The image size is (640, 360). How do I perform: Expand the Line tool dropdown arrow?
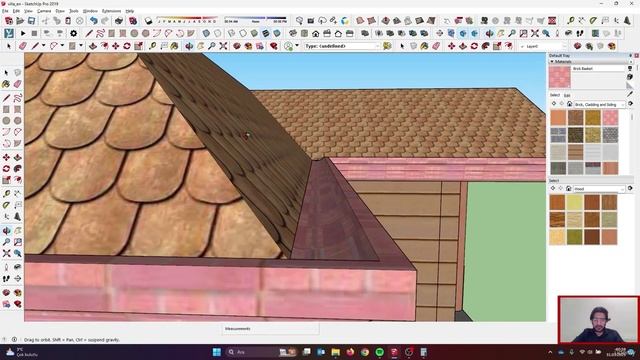pyautogui.click(x=43, y=46)
